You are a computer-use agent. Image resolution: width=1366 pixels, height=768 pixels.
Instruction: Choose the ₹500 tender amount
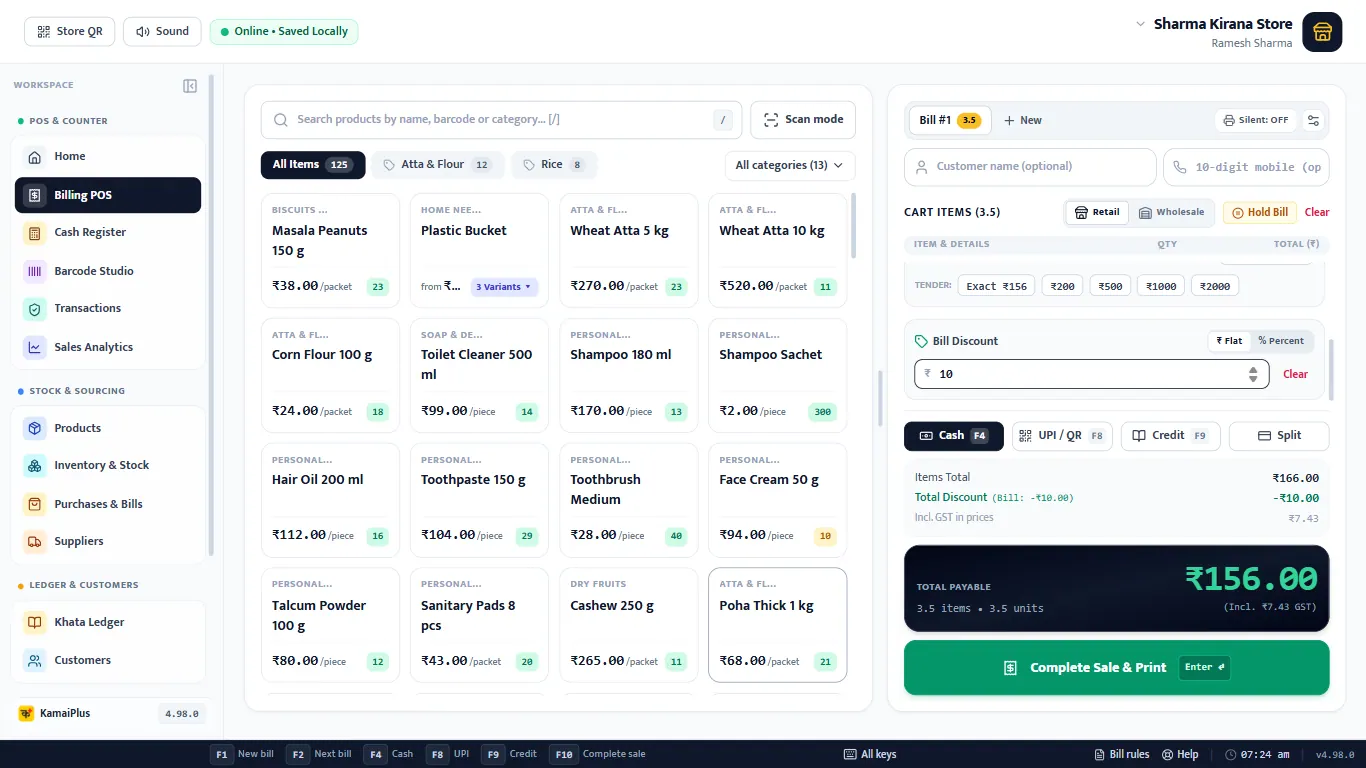[1110, 286]
